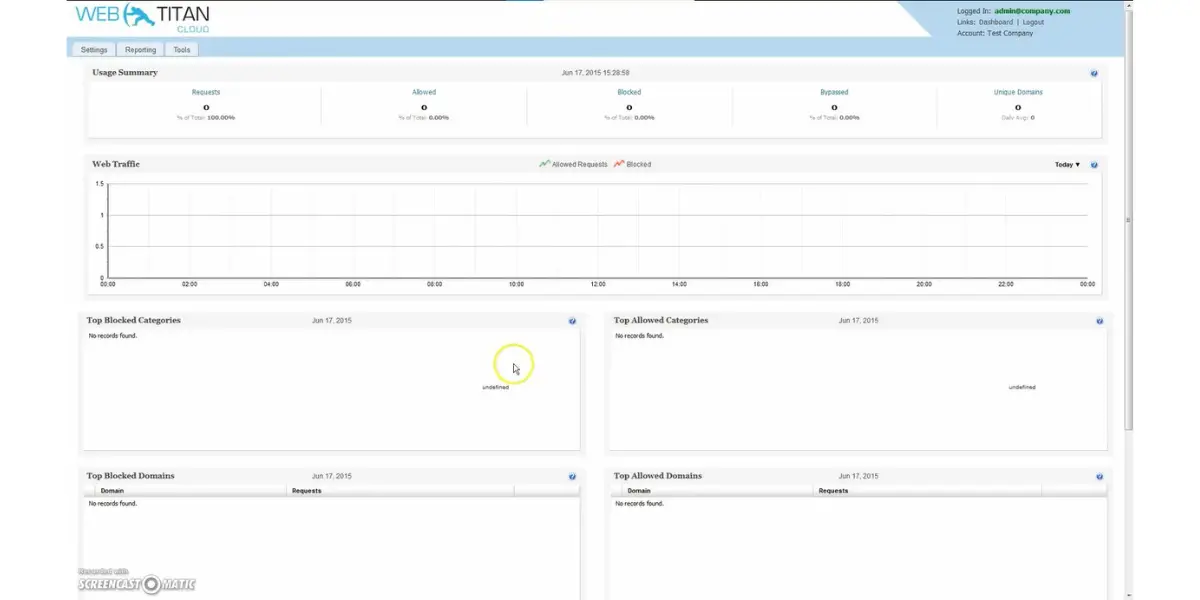Open the Tools tab
The height and width of the screenshot is (600, 1200).
[x=182, y=49]
